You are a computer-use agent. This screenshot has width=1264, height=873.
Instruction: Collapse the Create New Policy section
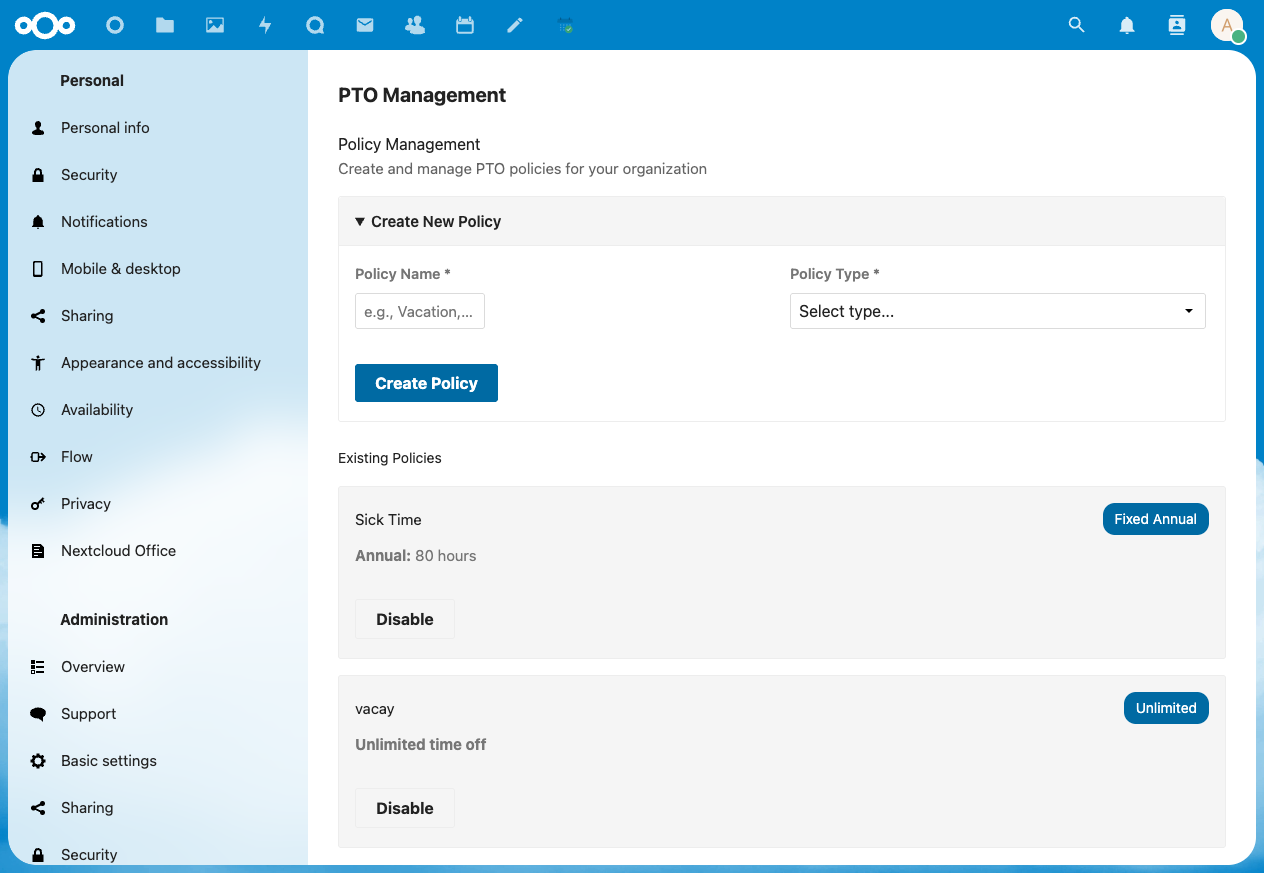click(x=428, y=221)
